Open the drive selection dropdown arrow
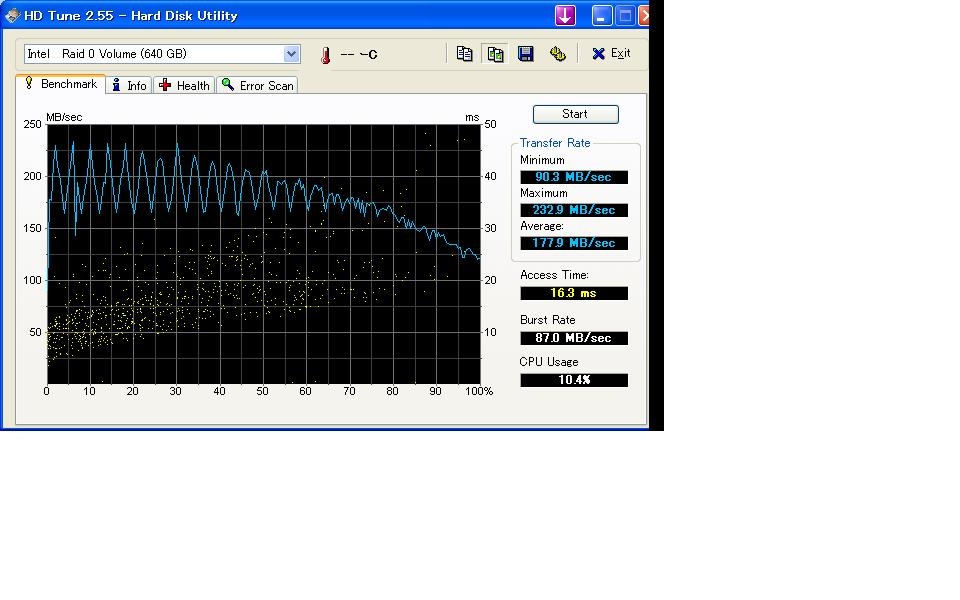The height and width of the screenshot is (600, 960). 291,54
